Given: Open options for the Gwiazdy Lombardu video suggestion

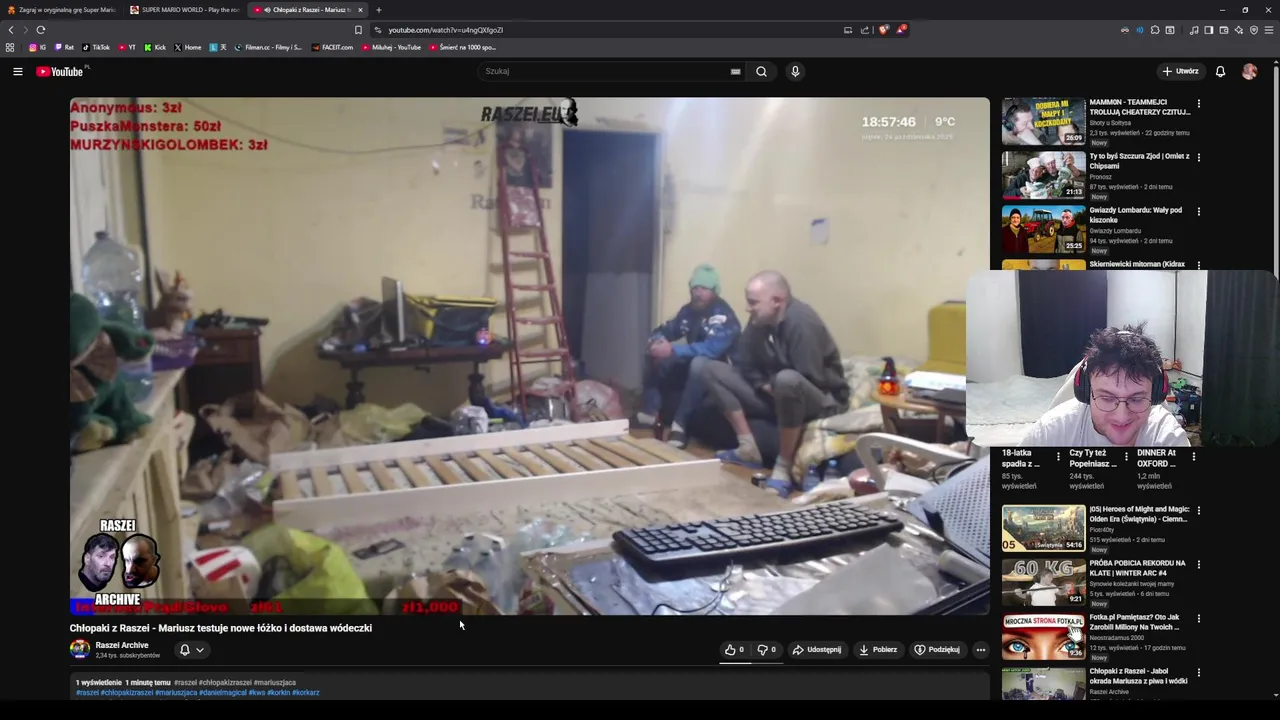Looking at the screenshot, I should tap(1198, 211).
